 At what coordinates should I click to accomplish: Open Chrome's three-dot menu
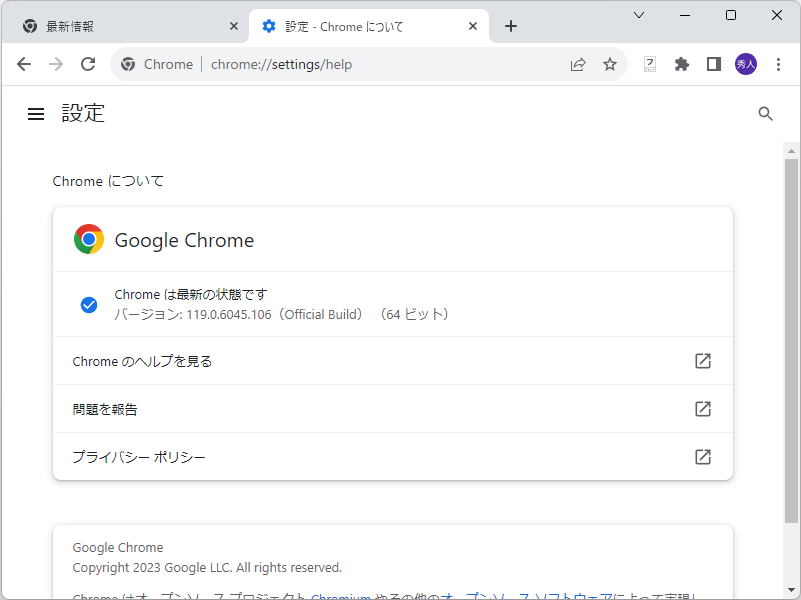779,64
